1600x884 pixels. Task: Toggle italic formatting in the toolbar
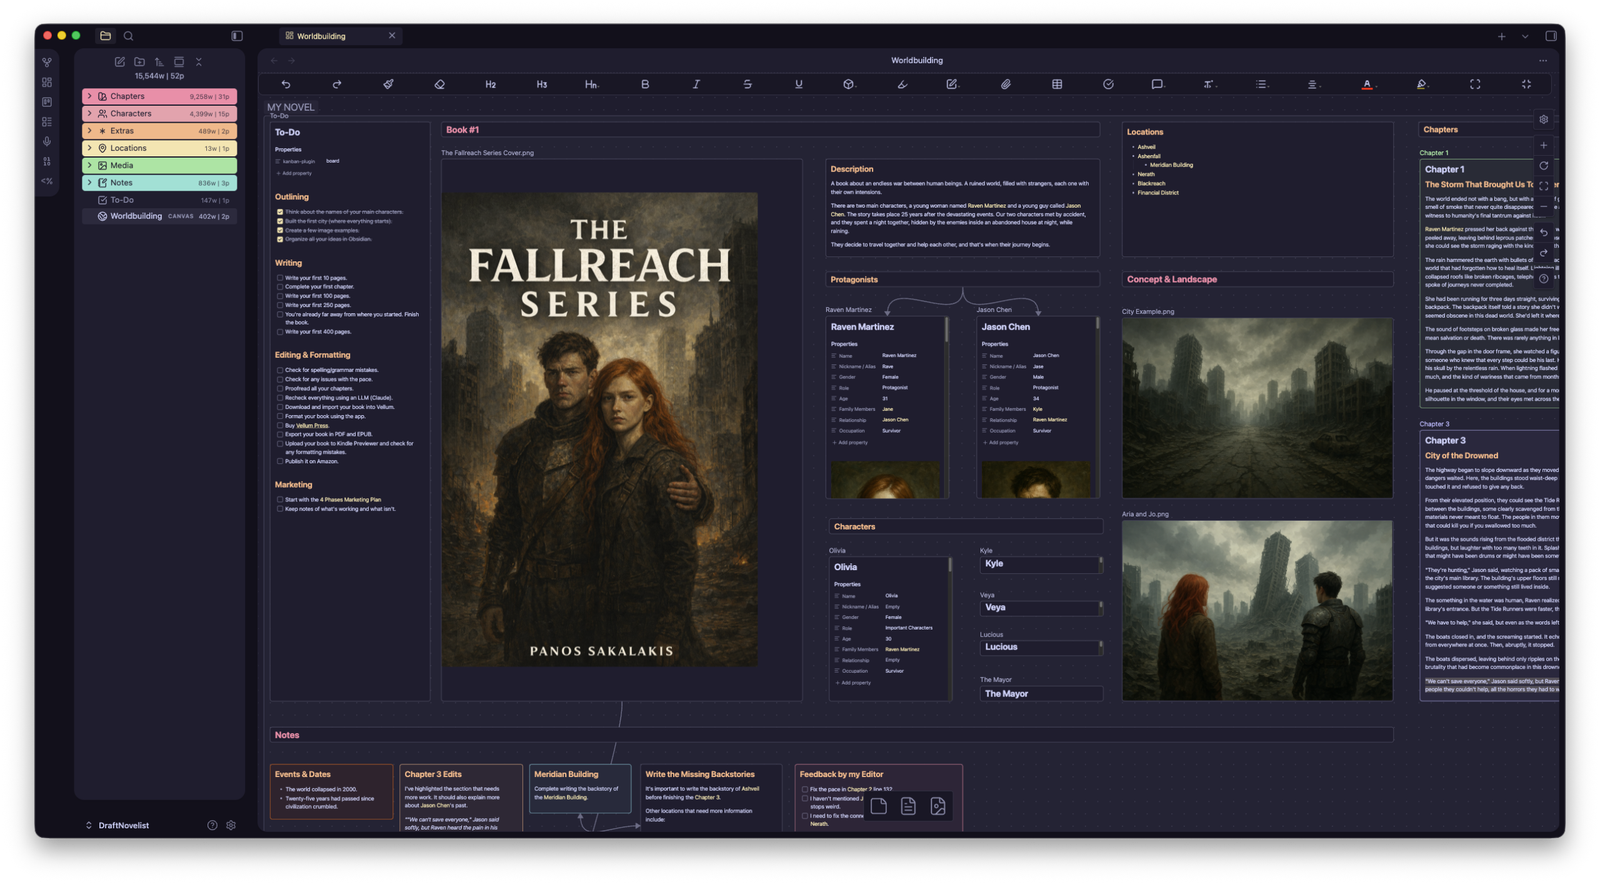pyautogui.click(x=696, y=84)
